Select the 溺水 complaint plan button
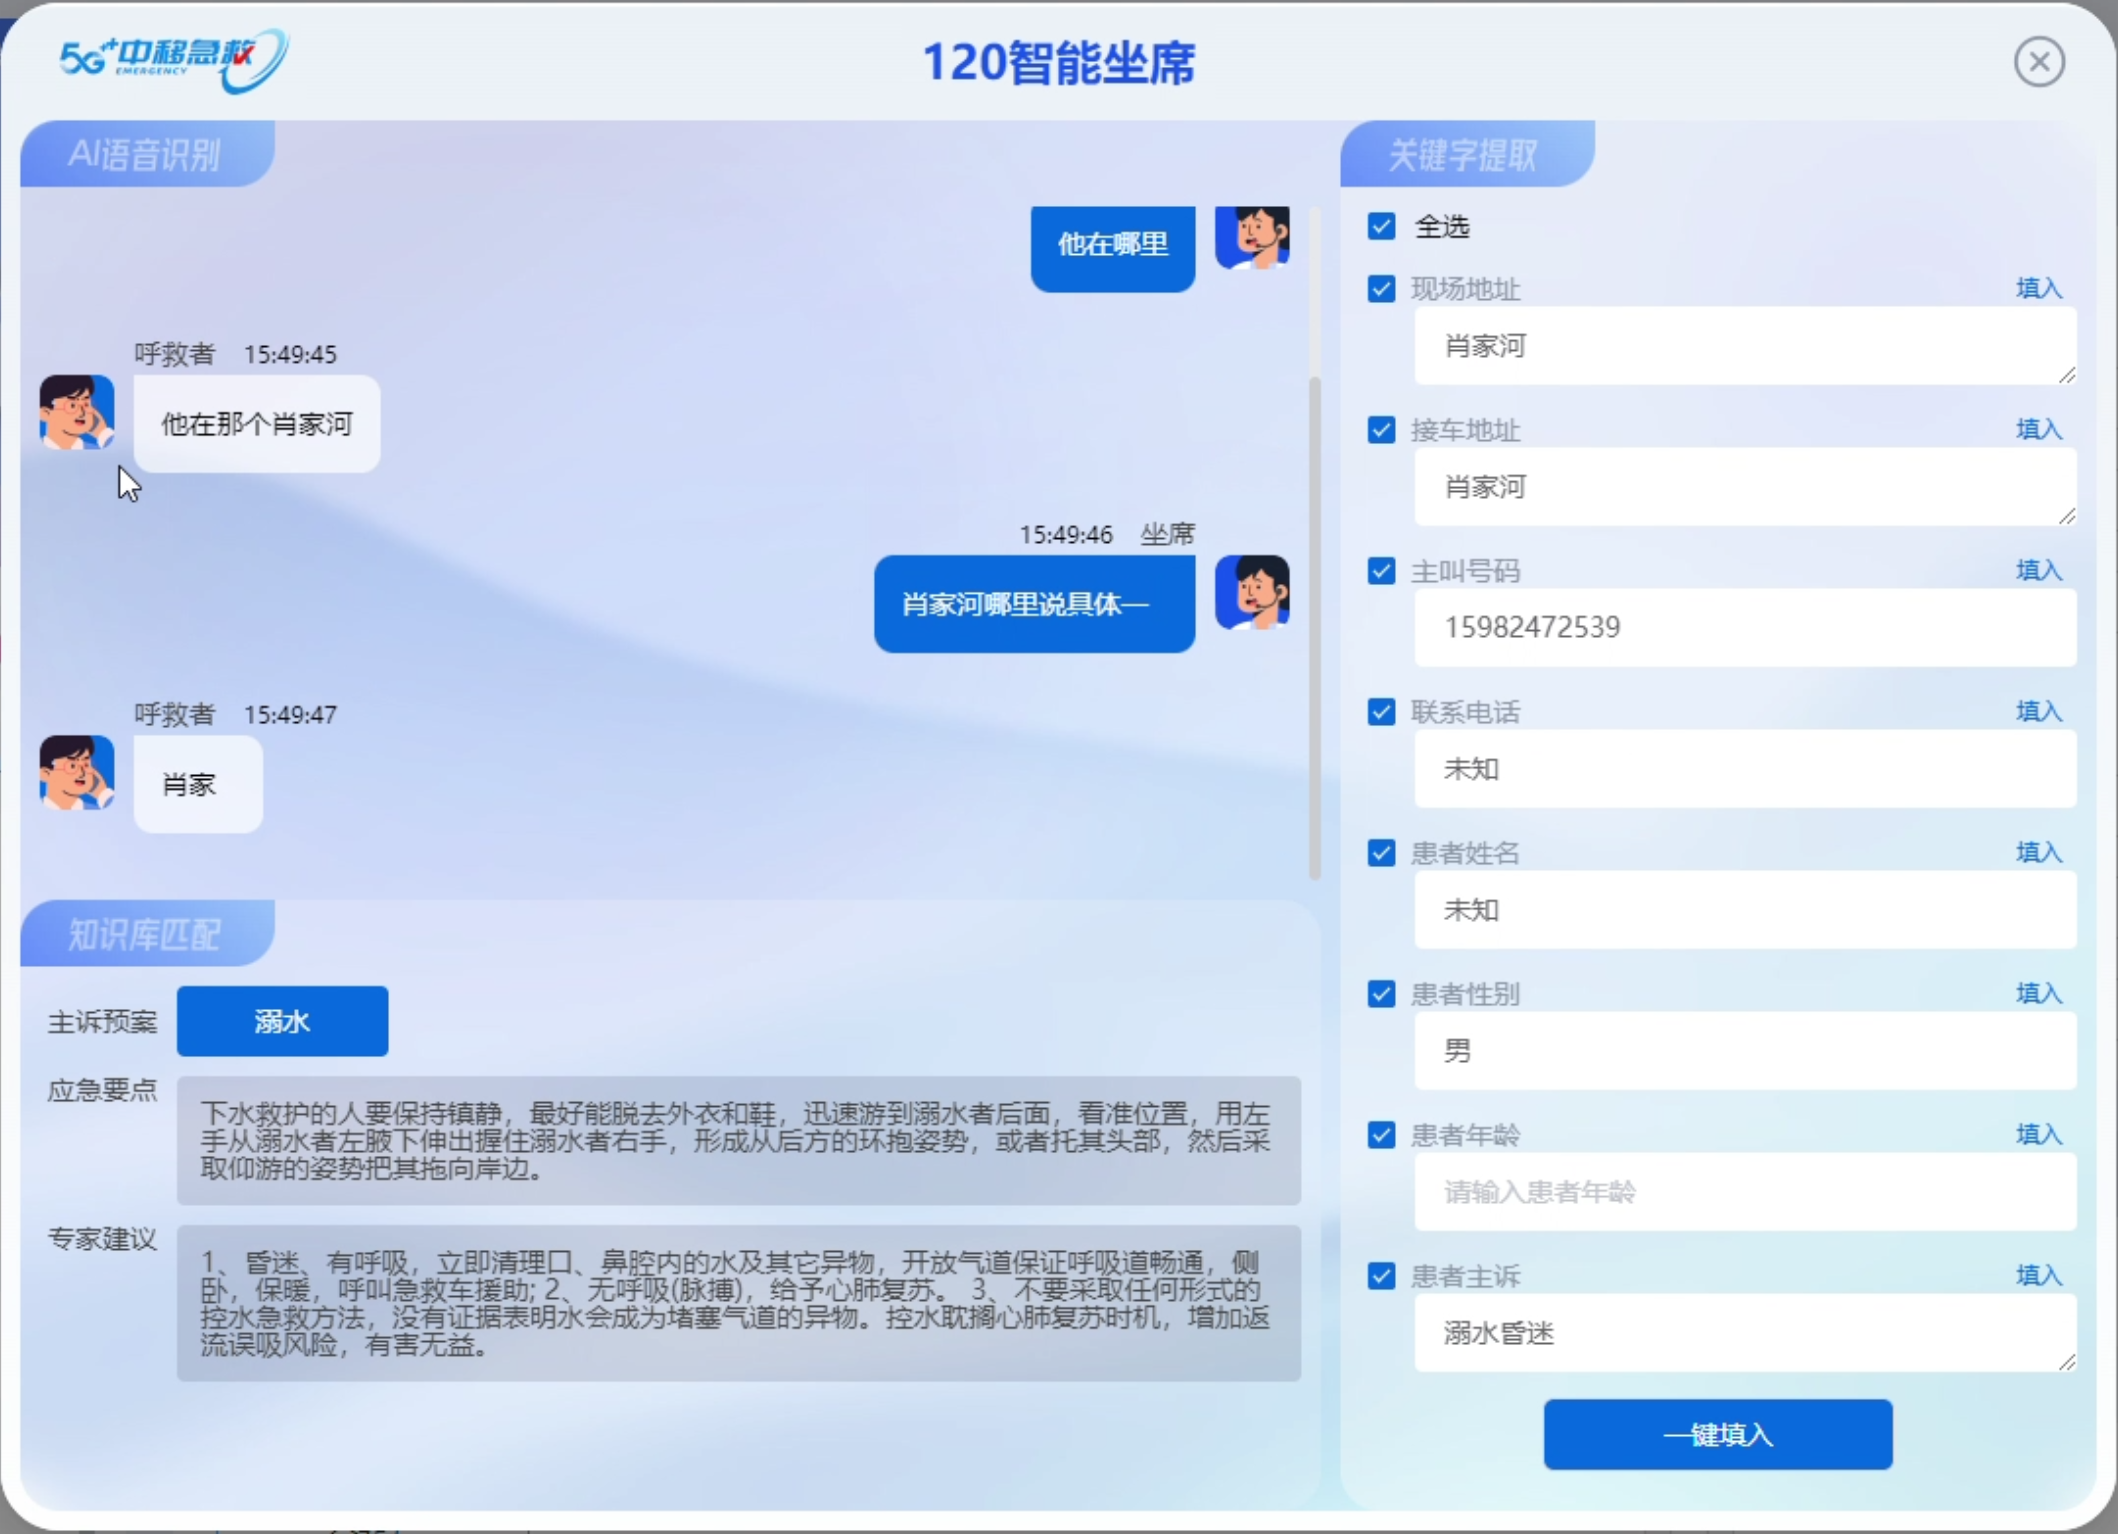Viewport: 2118px width, 1534px height. click(282, 1021)
